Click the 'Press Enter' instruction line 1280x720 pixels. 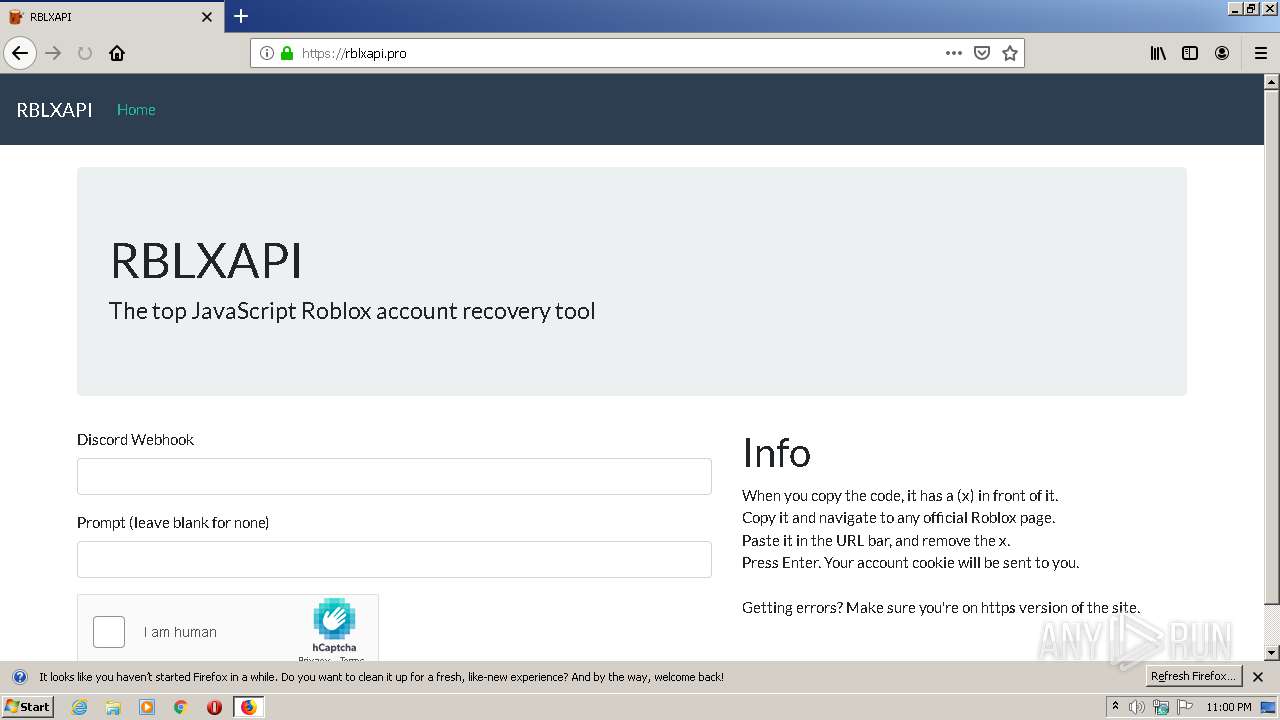(x=910, y=563)
